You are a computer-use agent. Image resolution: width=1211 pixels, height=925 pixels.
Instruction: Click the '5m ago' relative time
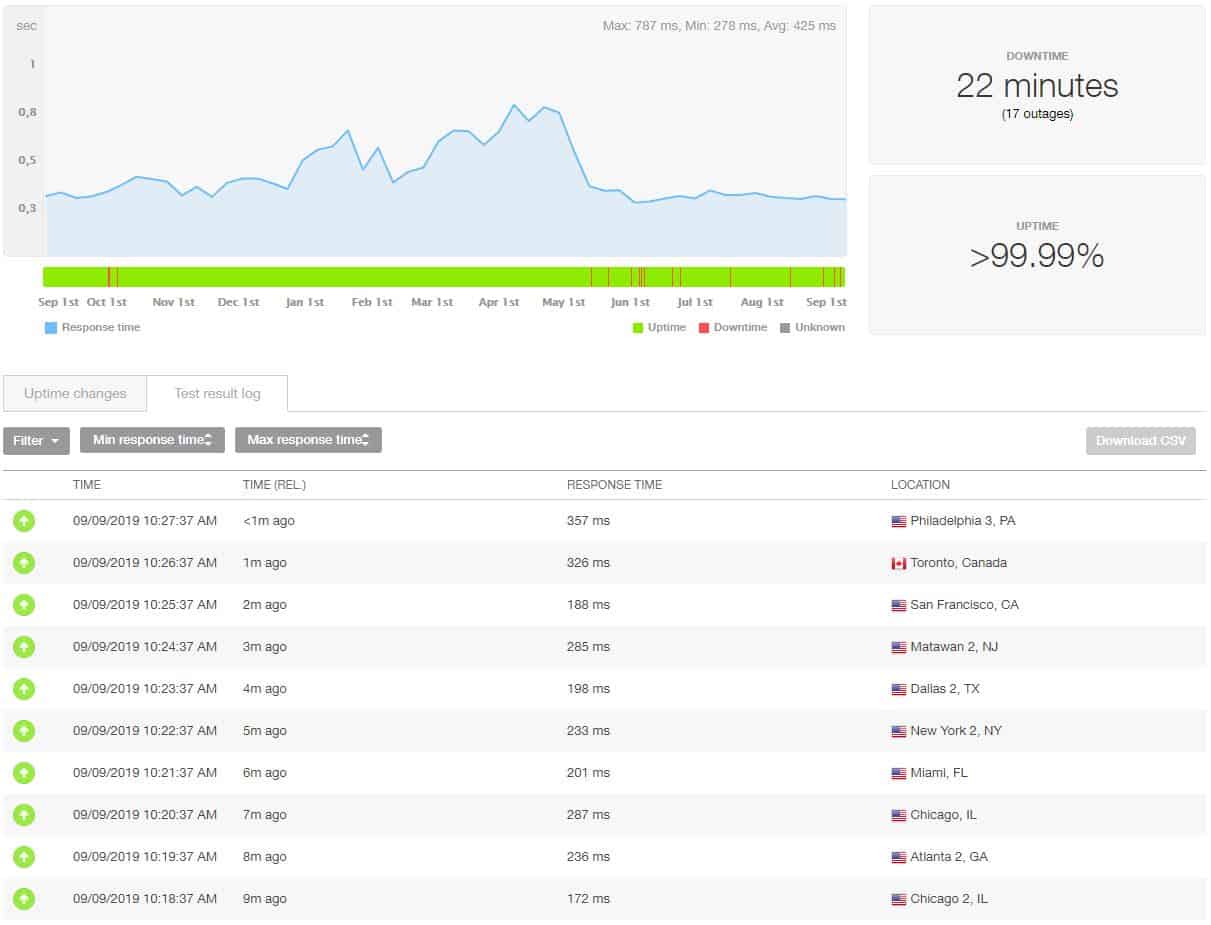point(265,731)
